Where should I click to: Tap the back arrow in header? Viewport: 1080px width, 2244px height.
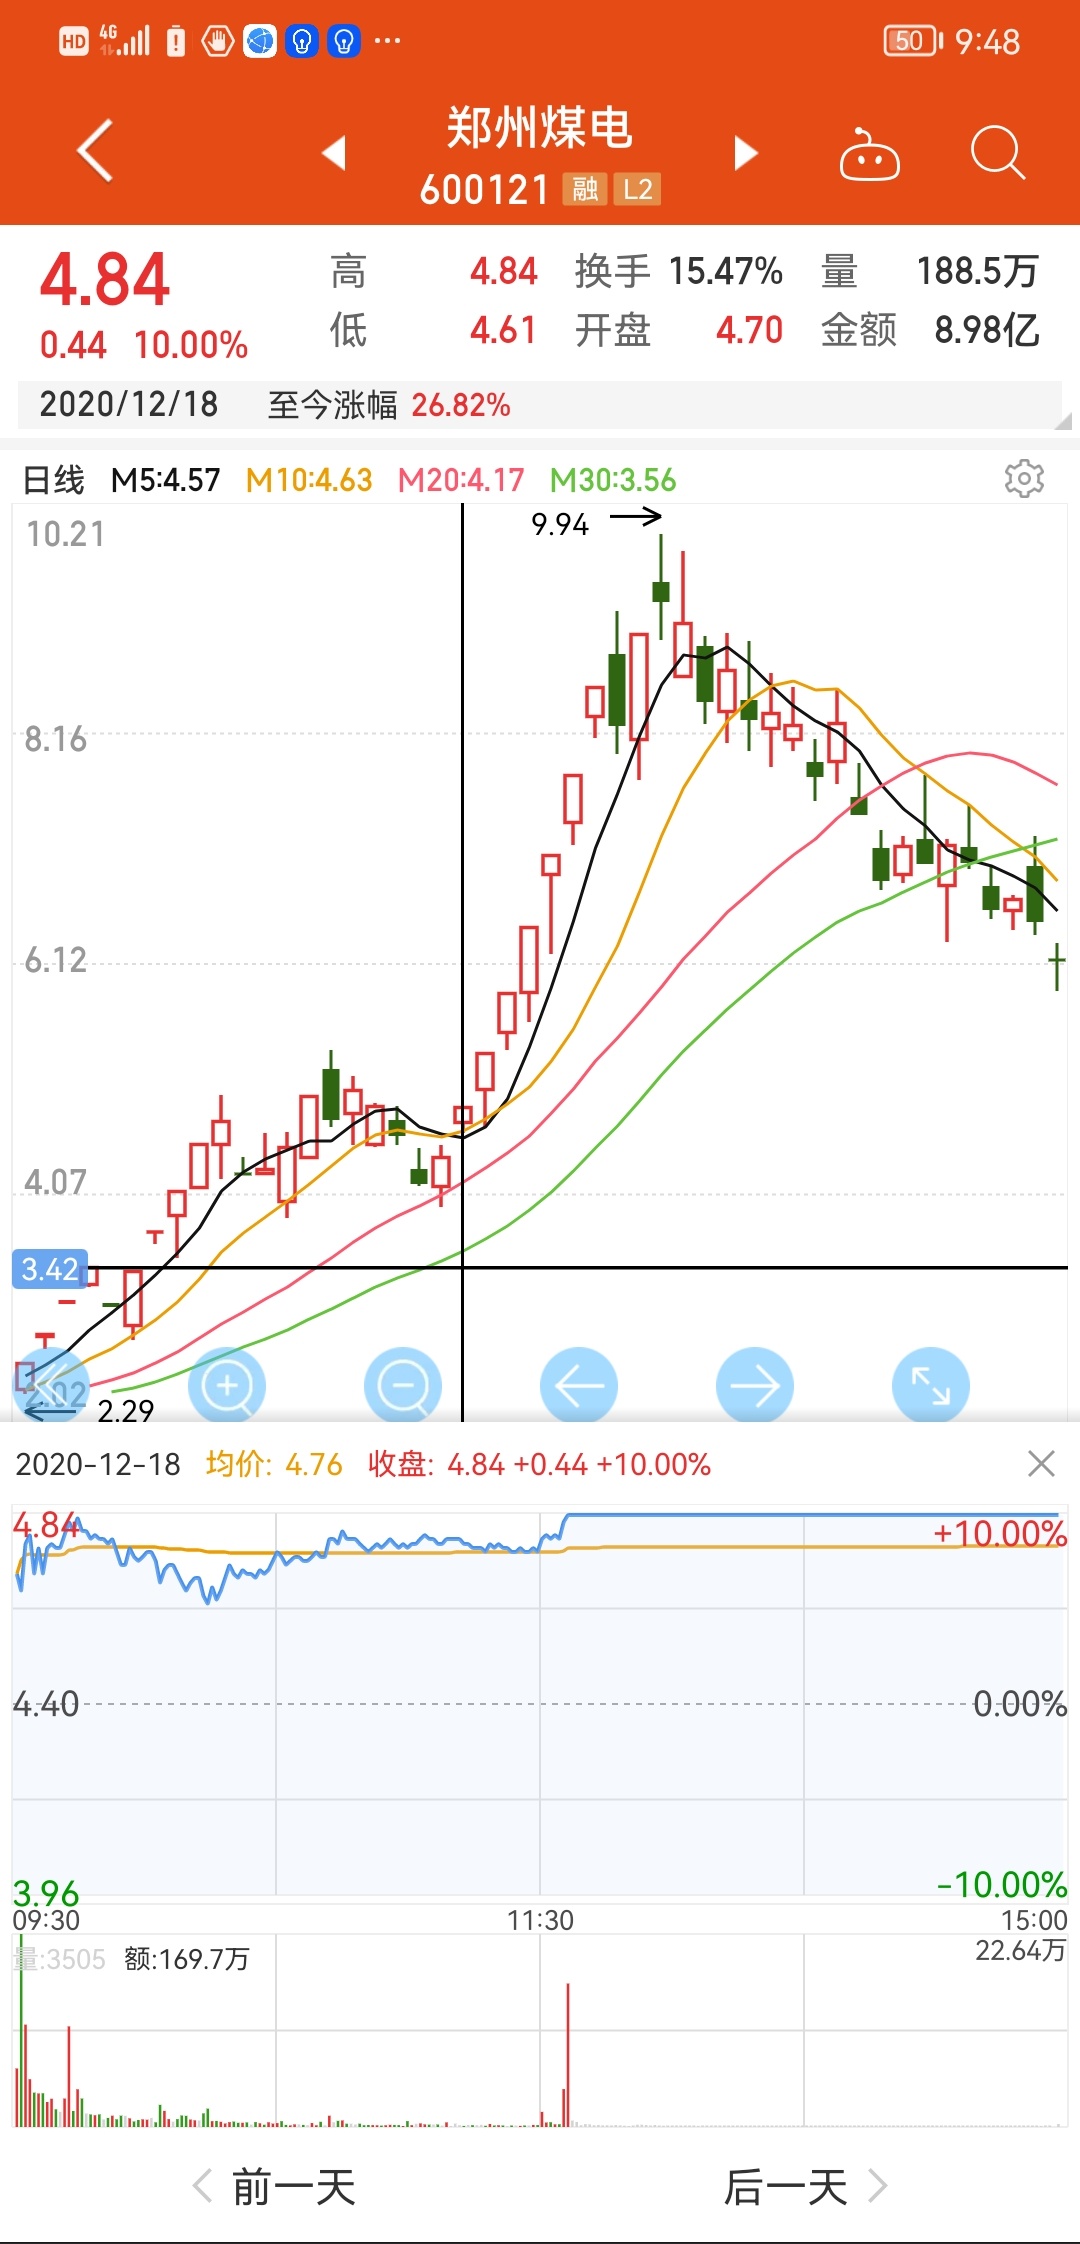pos(96,152)
